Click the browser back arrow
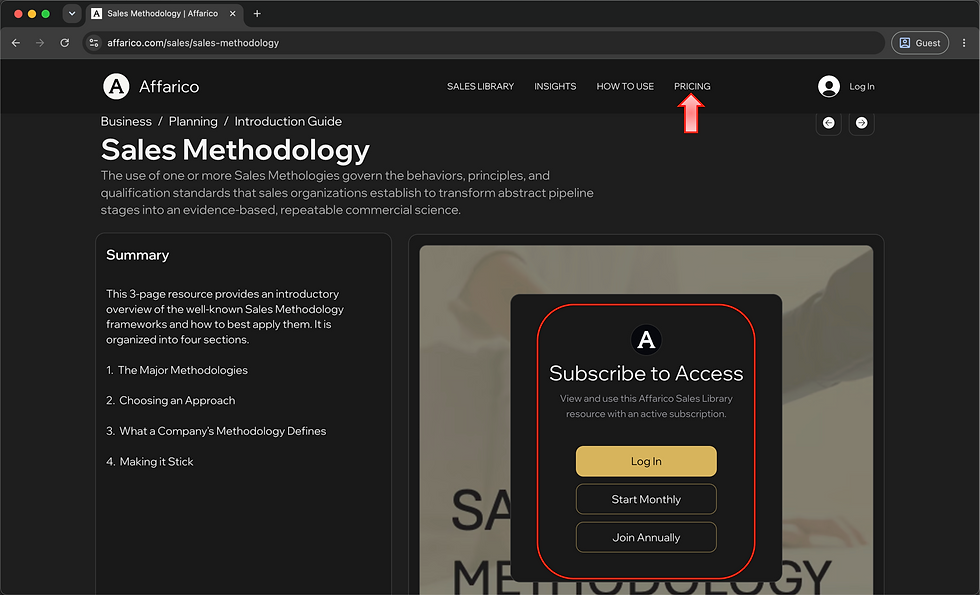This screenshot has width=980, height=595. (16, 42)
